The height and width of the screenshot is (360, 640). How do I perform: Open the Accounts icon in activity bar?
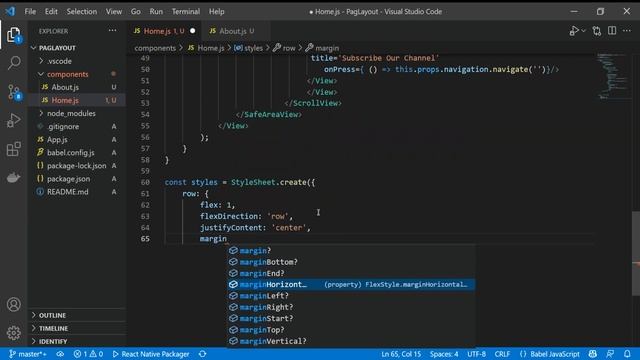(13, 304)
